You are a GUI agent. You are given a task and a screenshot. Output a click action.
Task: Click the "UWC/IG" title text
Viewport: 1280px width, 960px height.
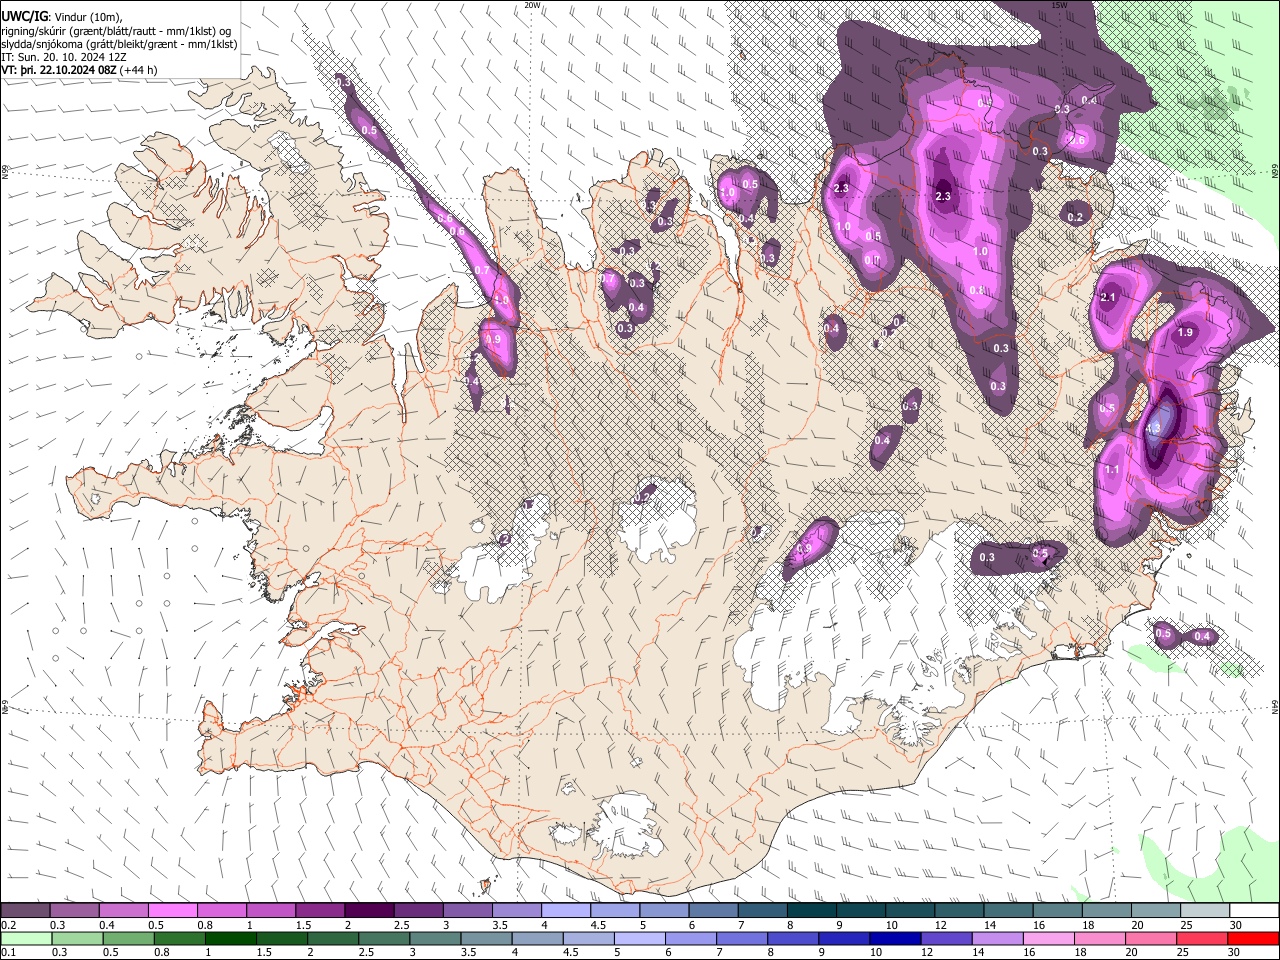click(25, 17)
